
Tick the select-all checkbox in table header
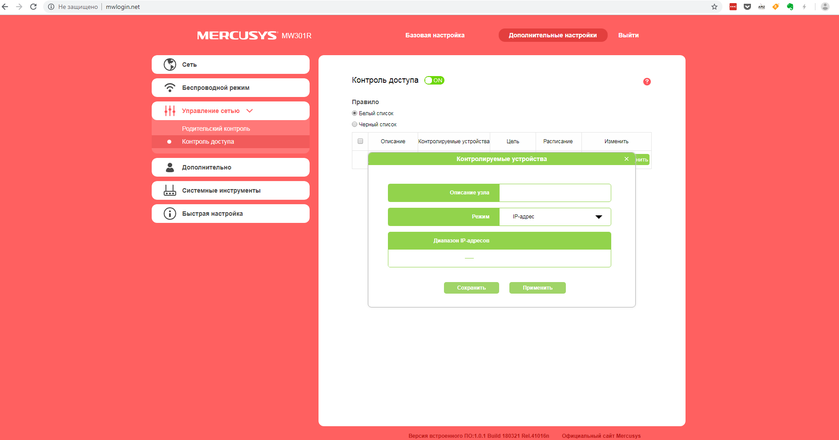361,141
